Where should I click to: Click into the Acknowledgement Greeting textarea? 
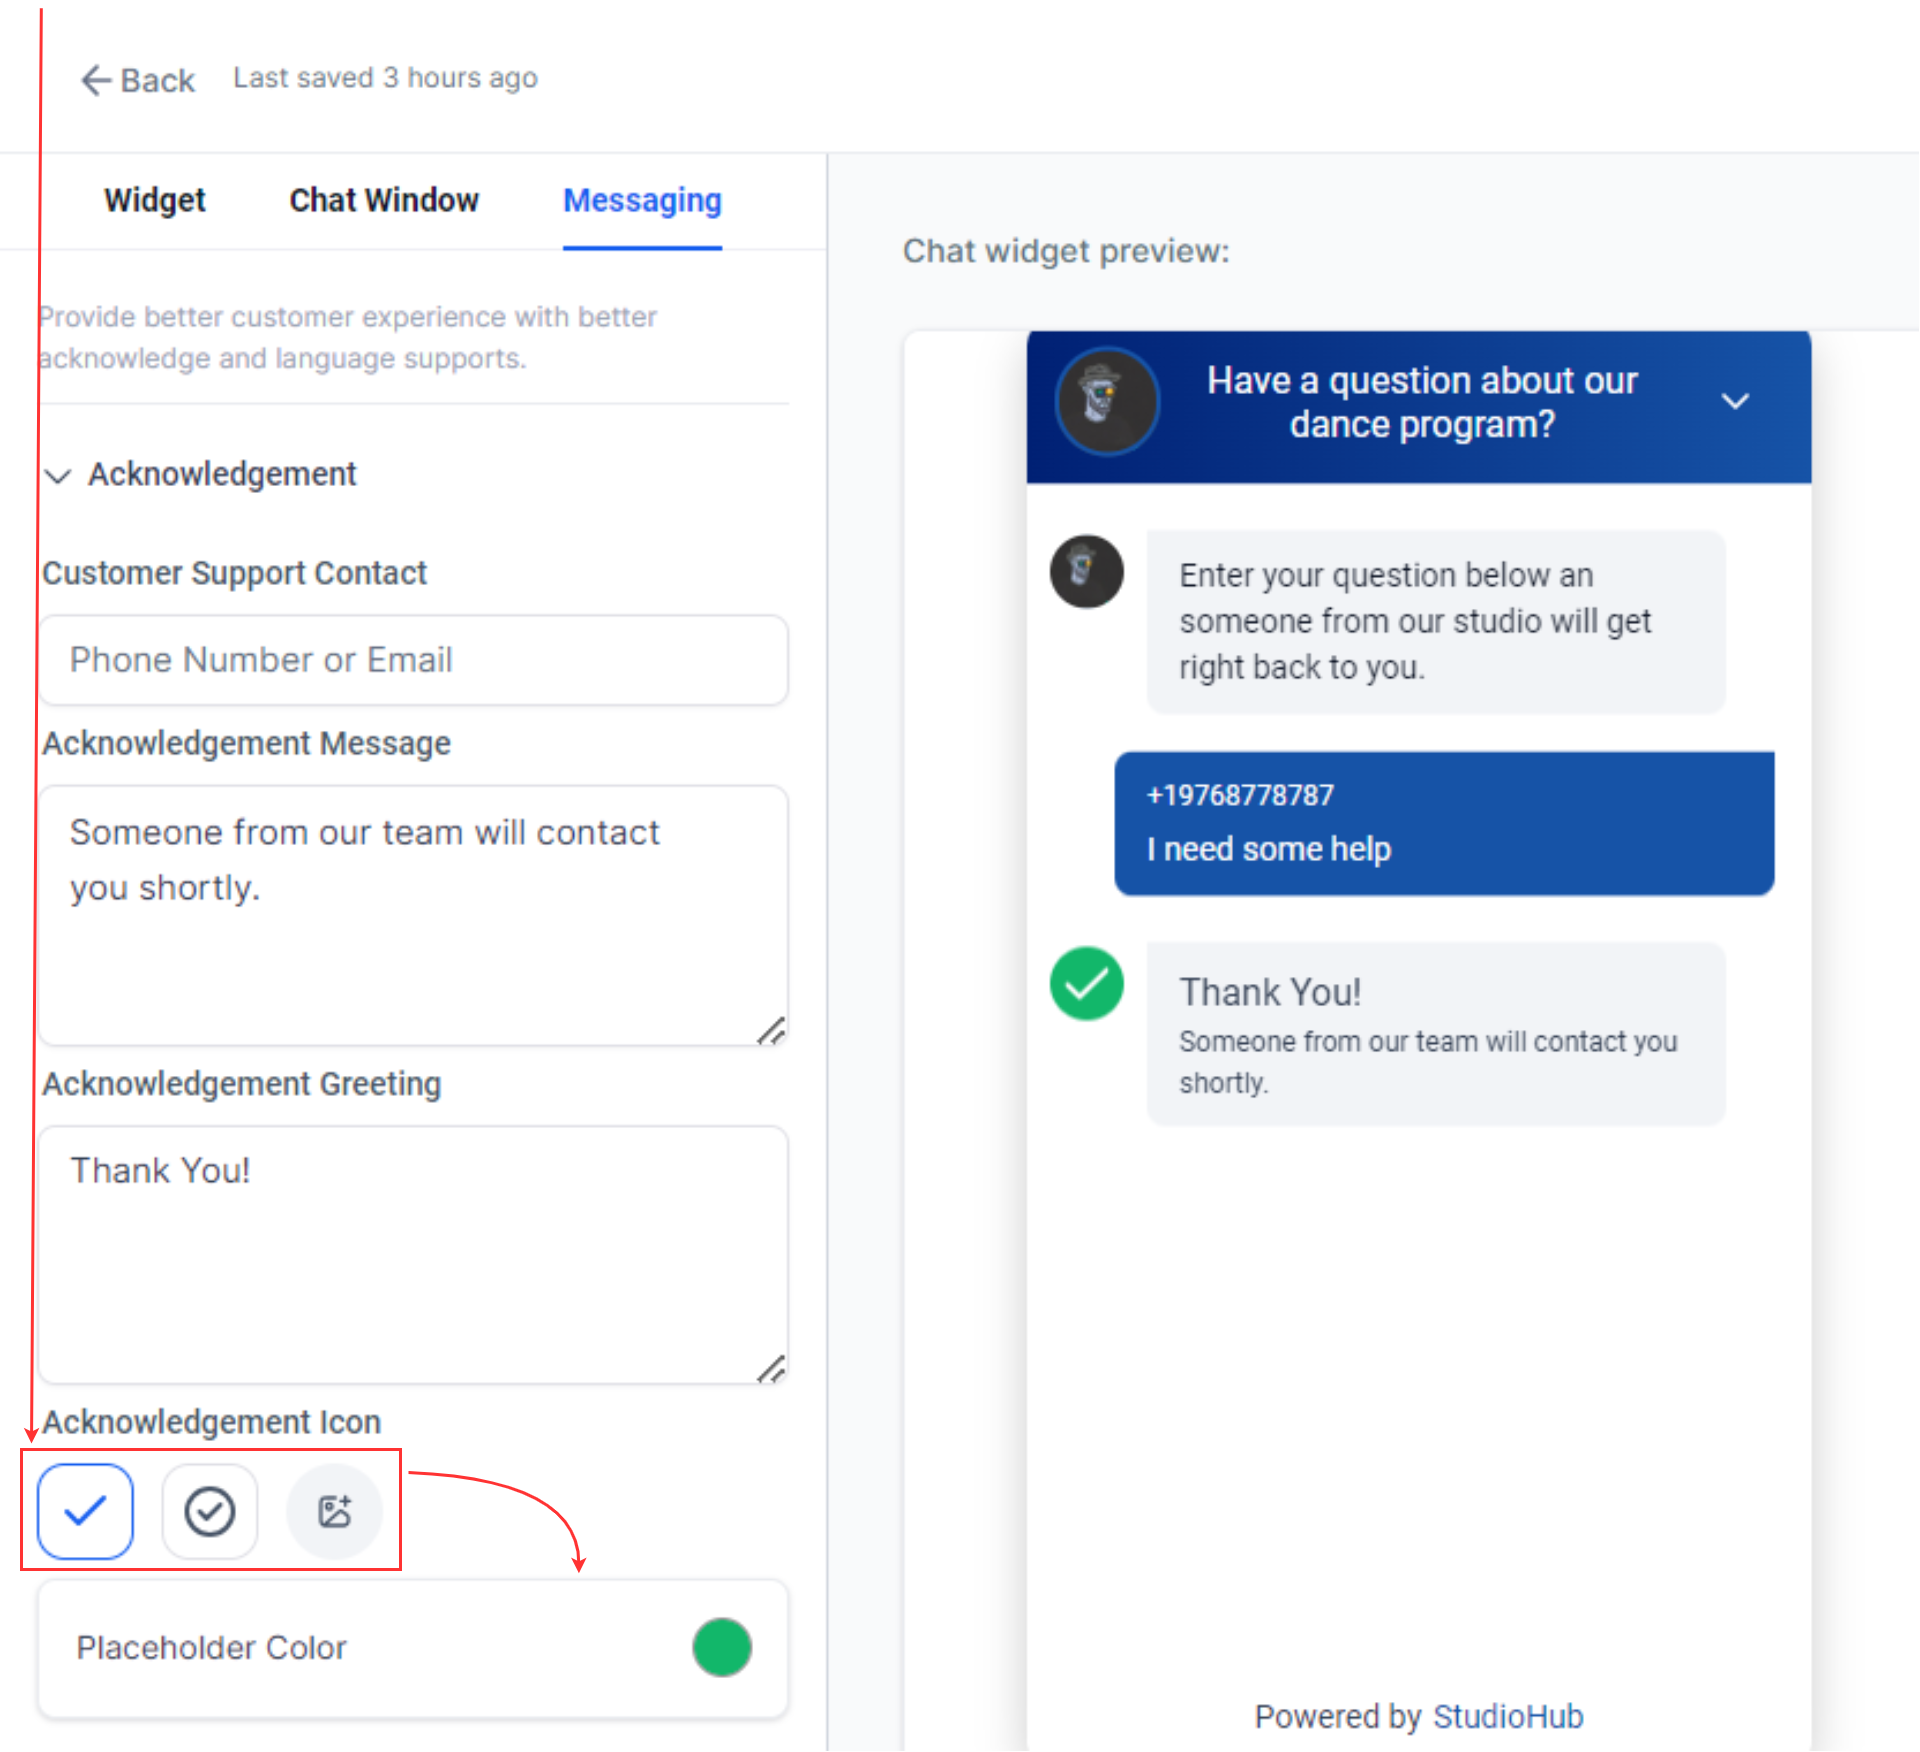point(413,1255)
